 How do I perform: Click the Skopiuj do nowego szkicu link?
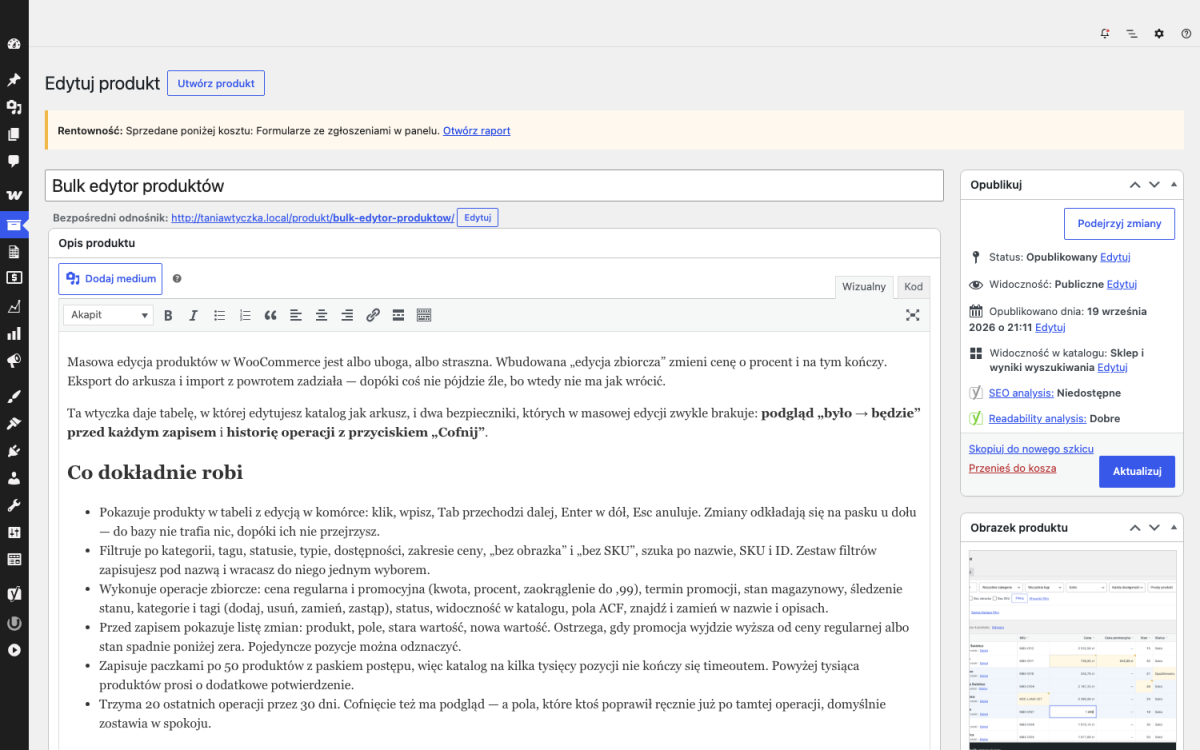coord(1031,449)
